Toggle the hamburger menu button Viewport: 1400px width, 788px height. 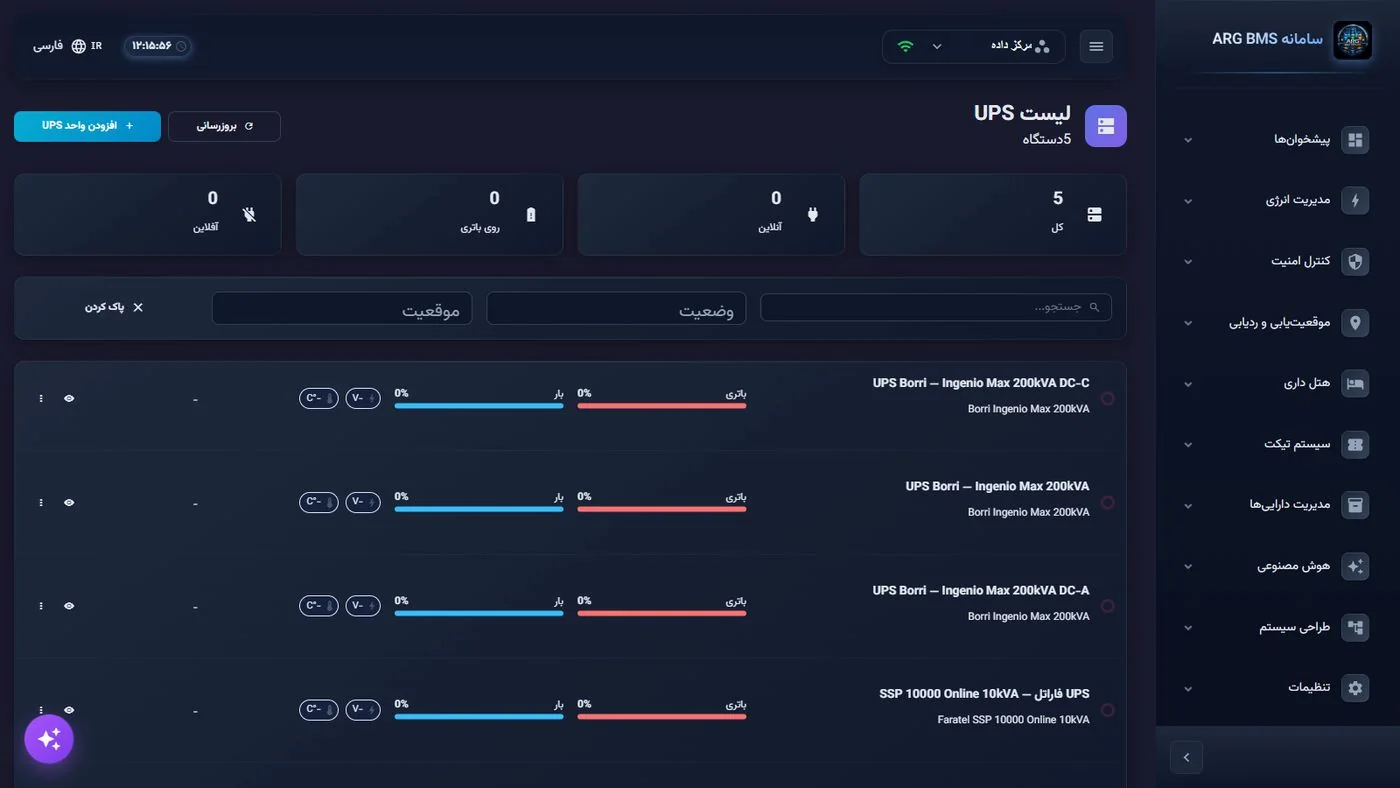(x=1096, y=46)
